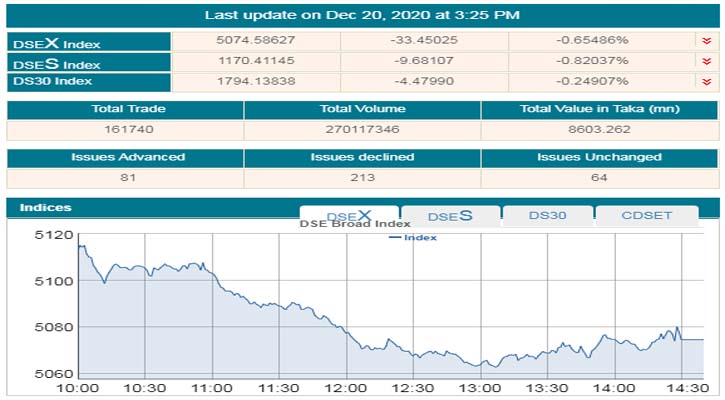Click the red down arrow in DS30 row
Screen dimensions: 725x400
click(707, 82)
